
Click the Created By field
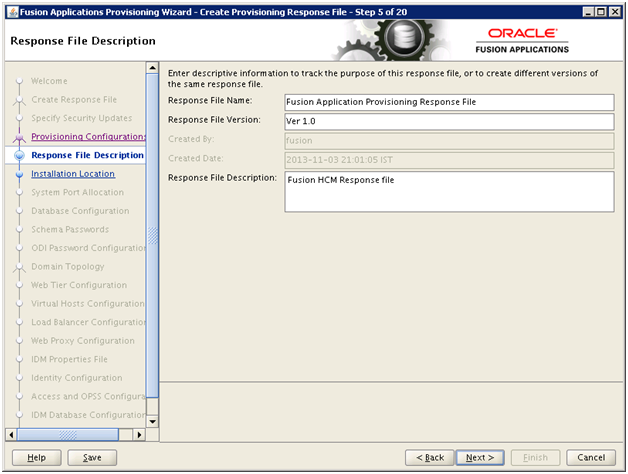click(449, 141)
